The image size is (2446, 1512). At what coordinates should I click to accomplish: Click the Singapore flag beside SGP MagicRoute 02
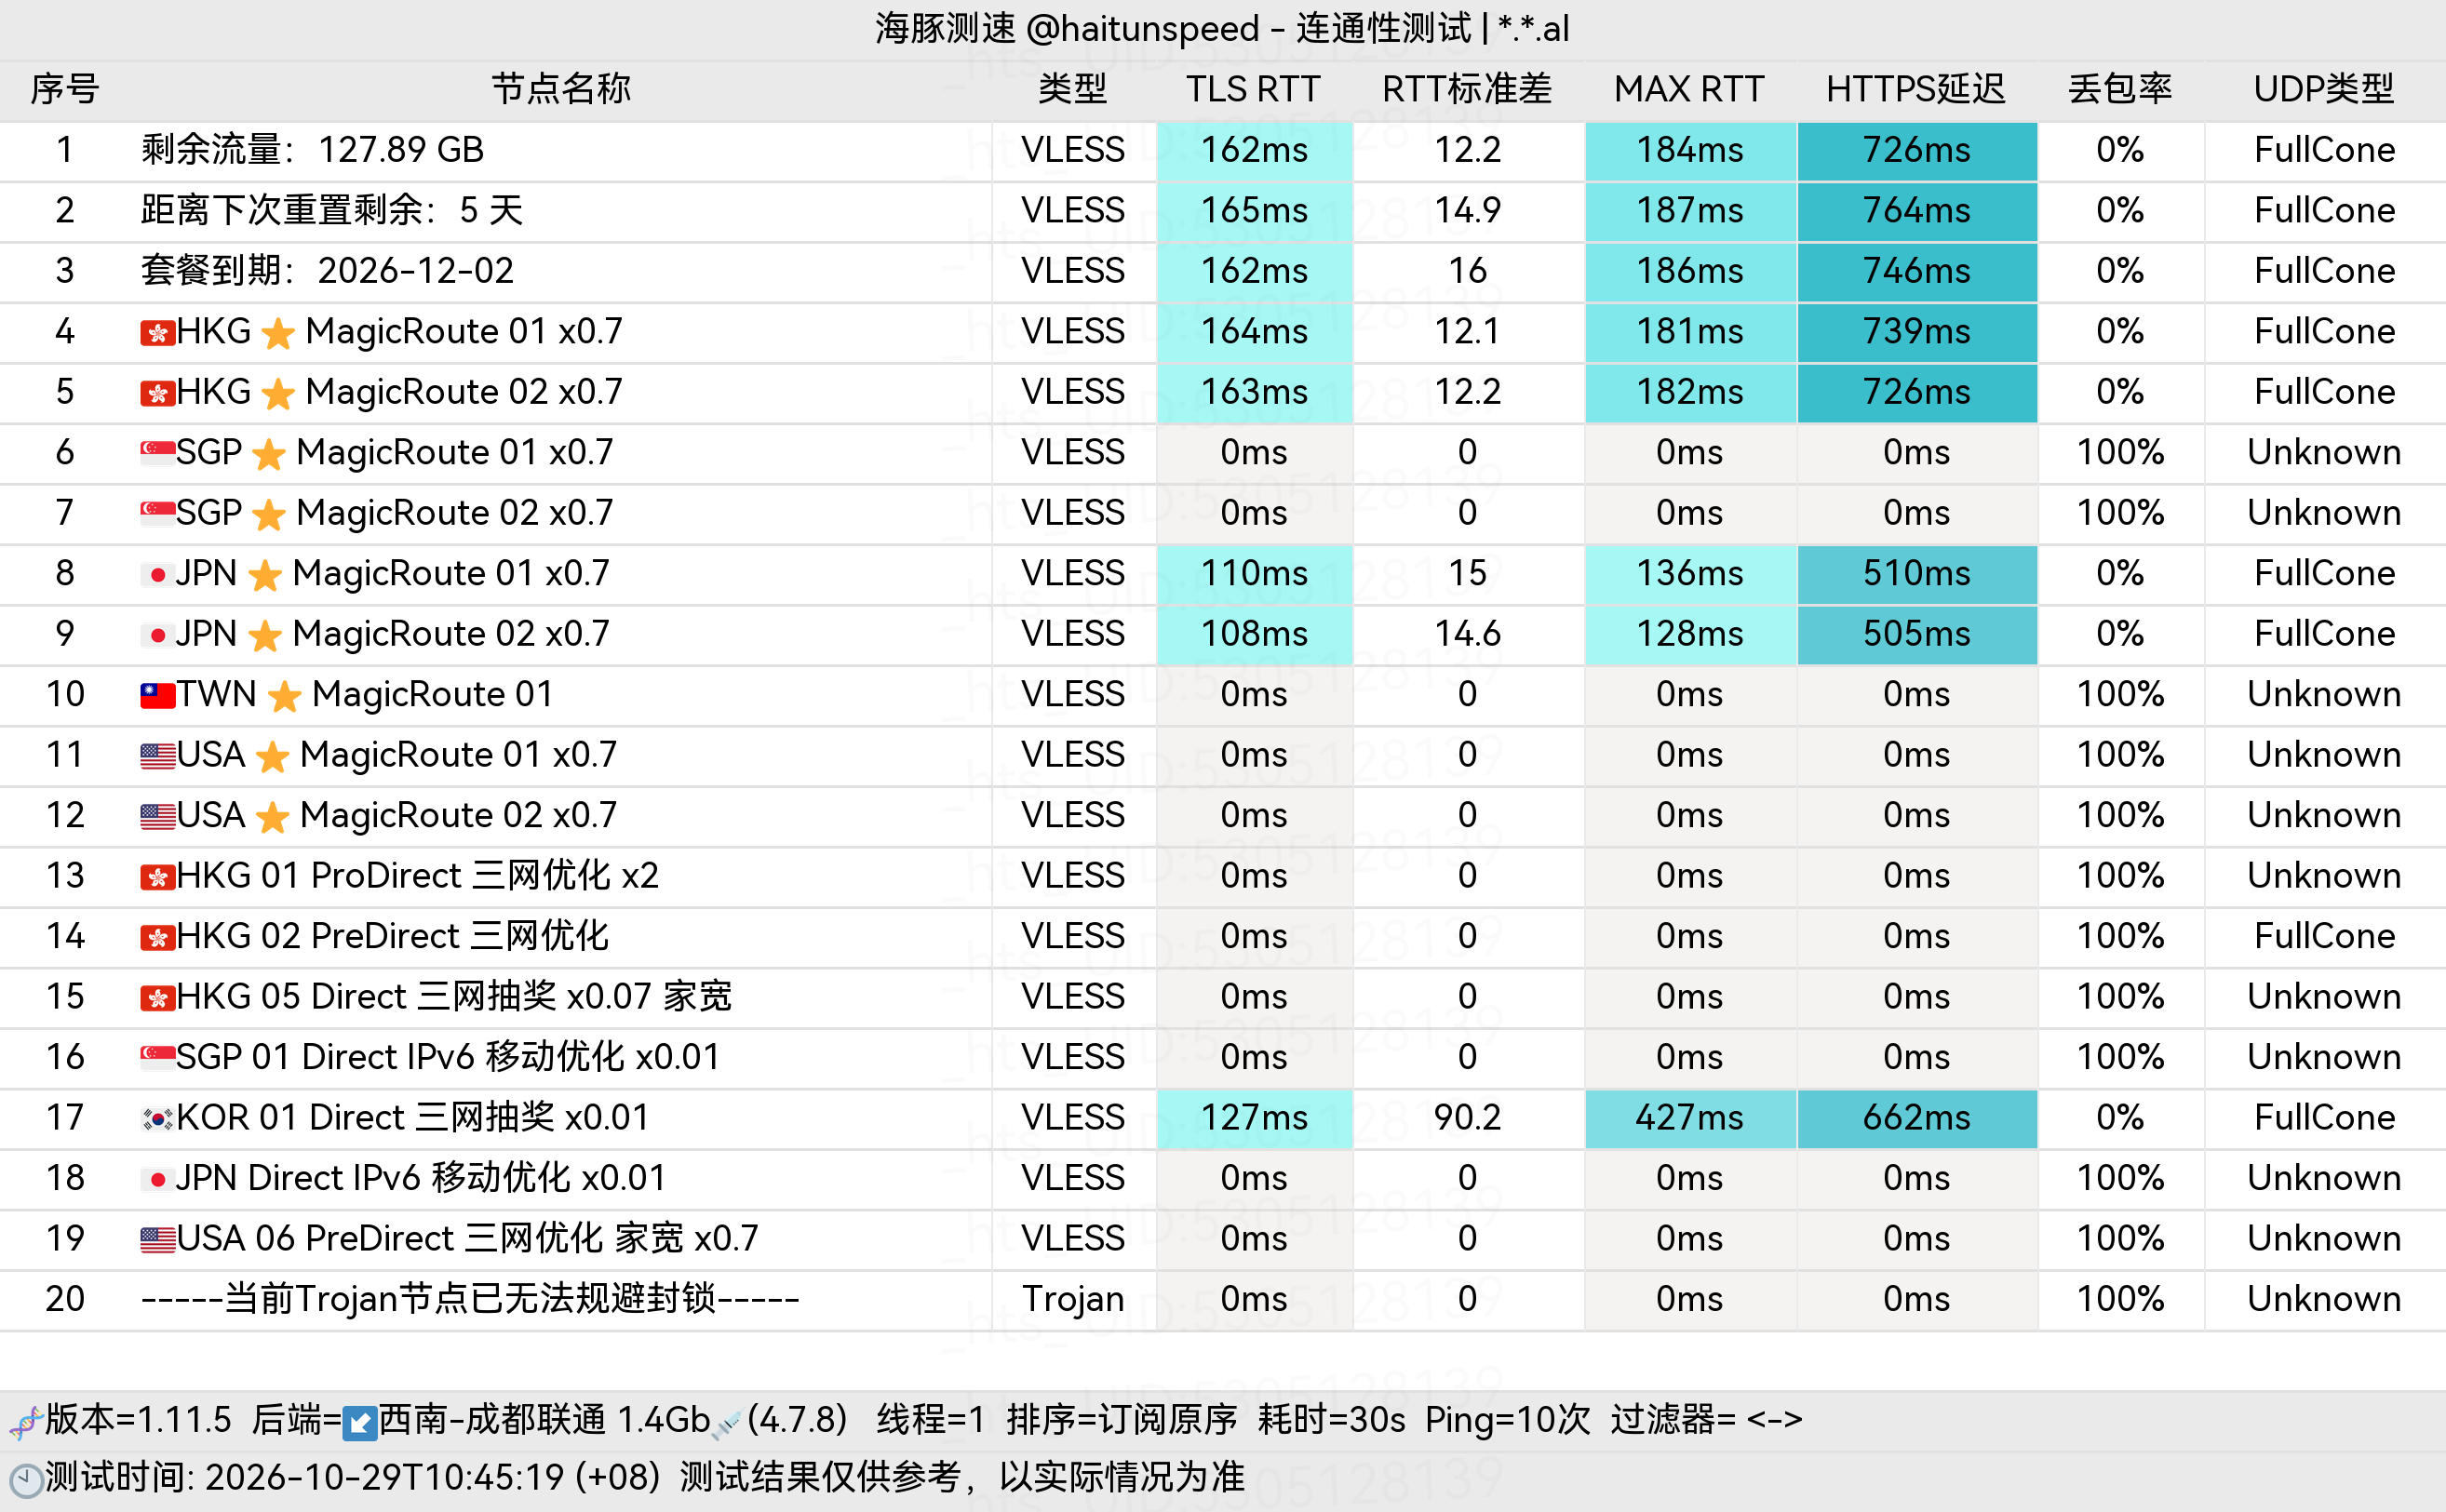click(158, 514)
